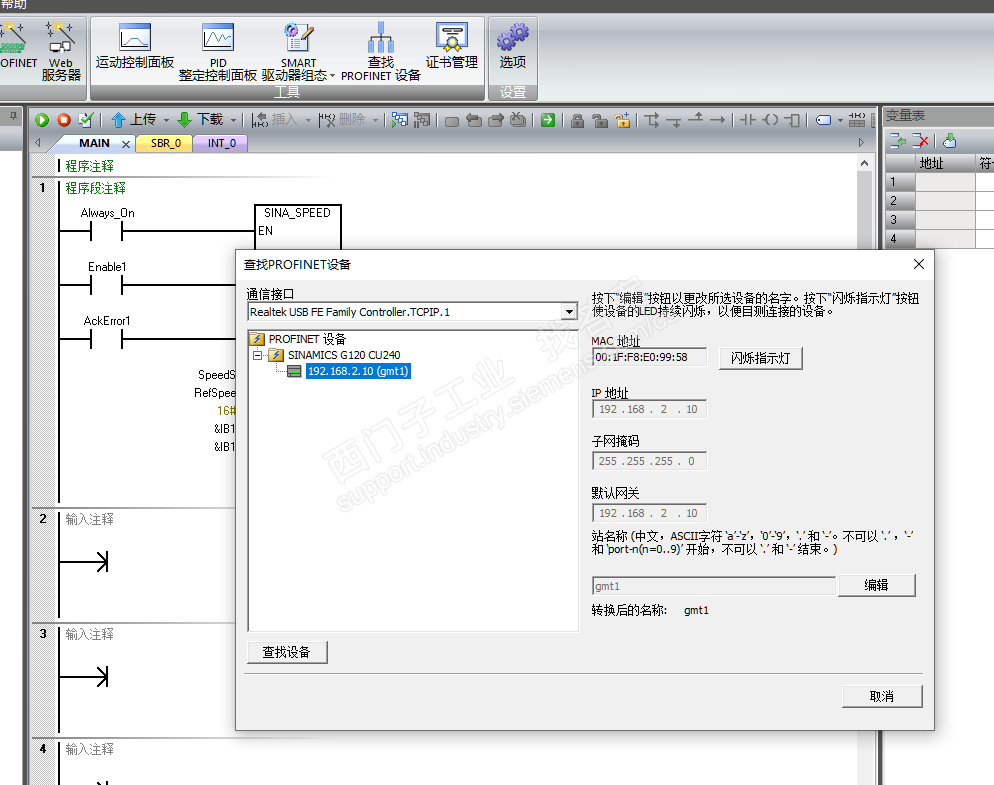Click variable table delete row icon
994x785 pixels.
(x=920, y=141)
